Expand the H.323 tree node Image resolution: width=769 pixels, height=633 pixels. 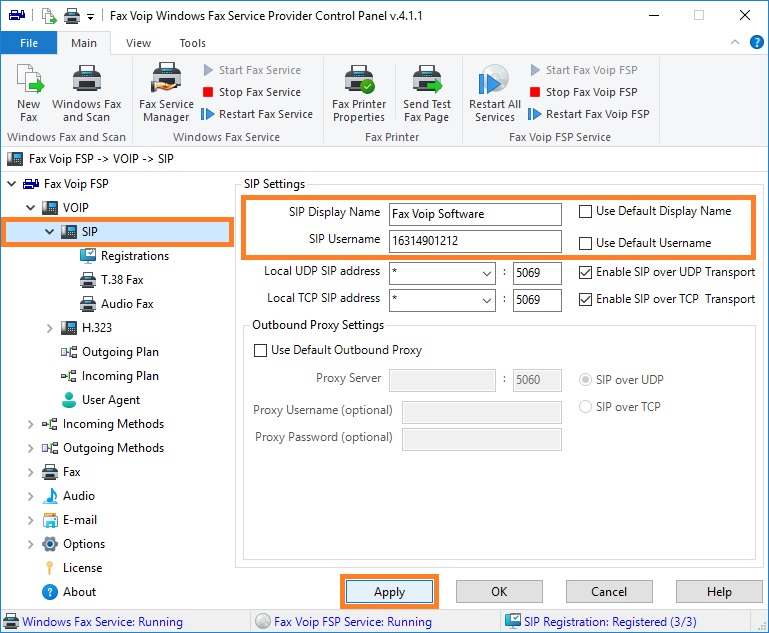pos(50,328)
